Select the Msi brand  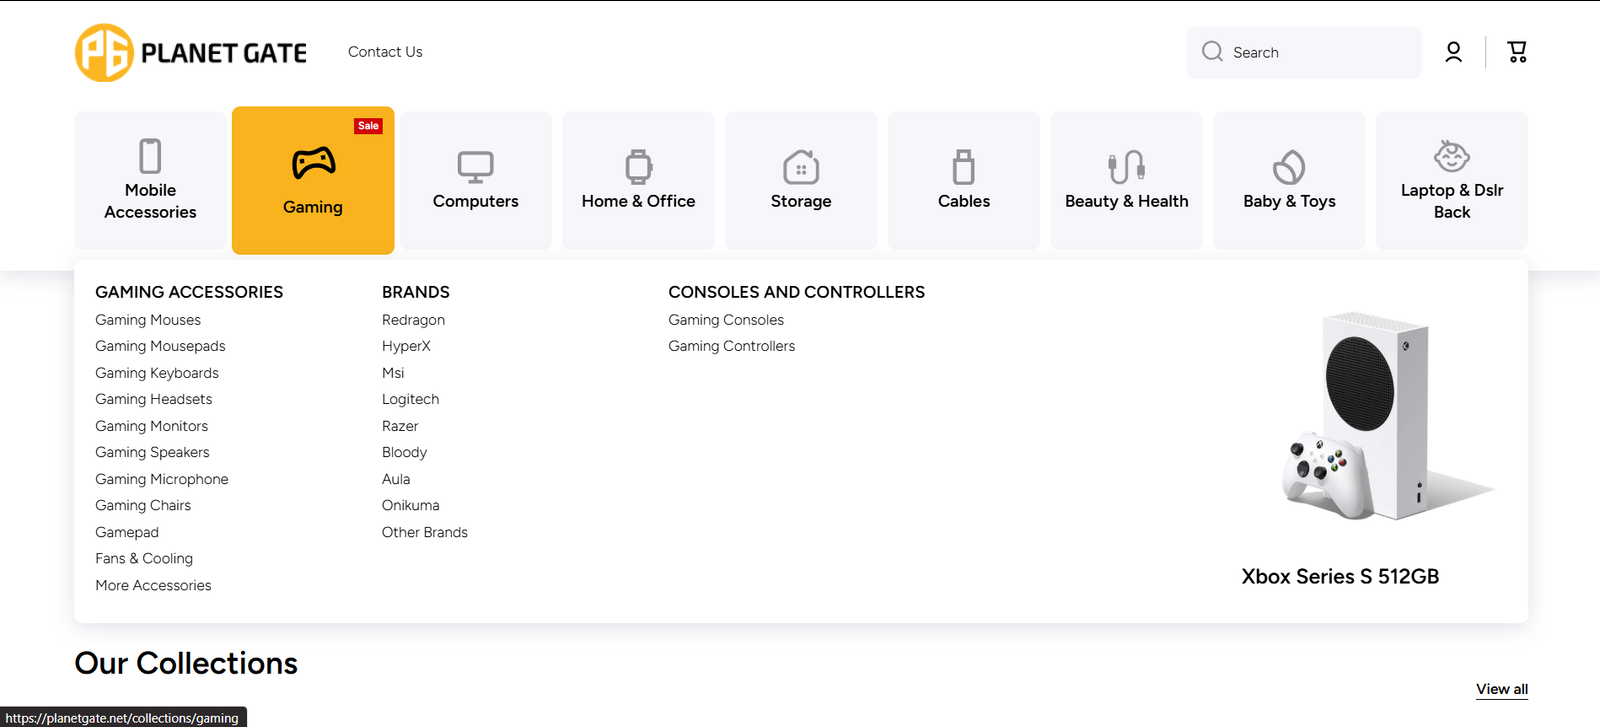[393, 373]
